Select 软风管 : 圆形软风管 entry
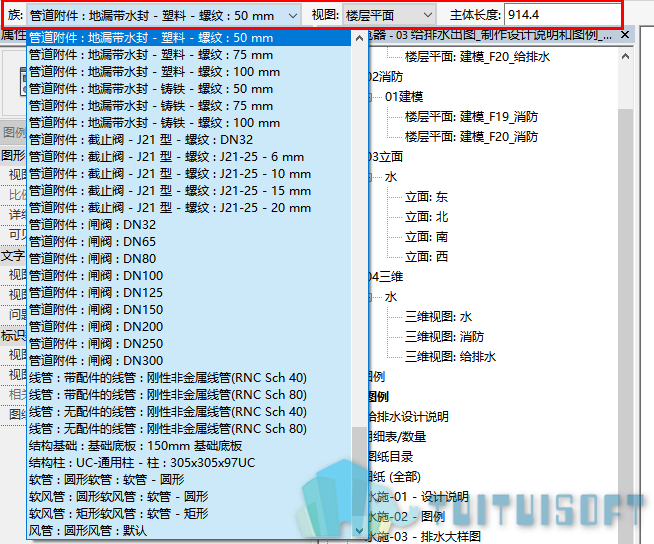 point(189,497)
